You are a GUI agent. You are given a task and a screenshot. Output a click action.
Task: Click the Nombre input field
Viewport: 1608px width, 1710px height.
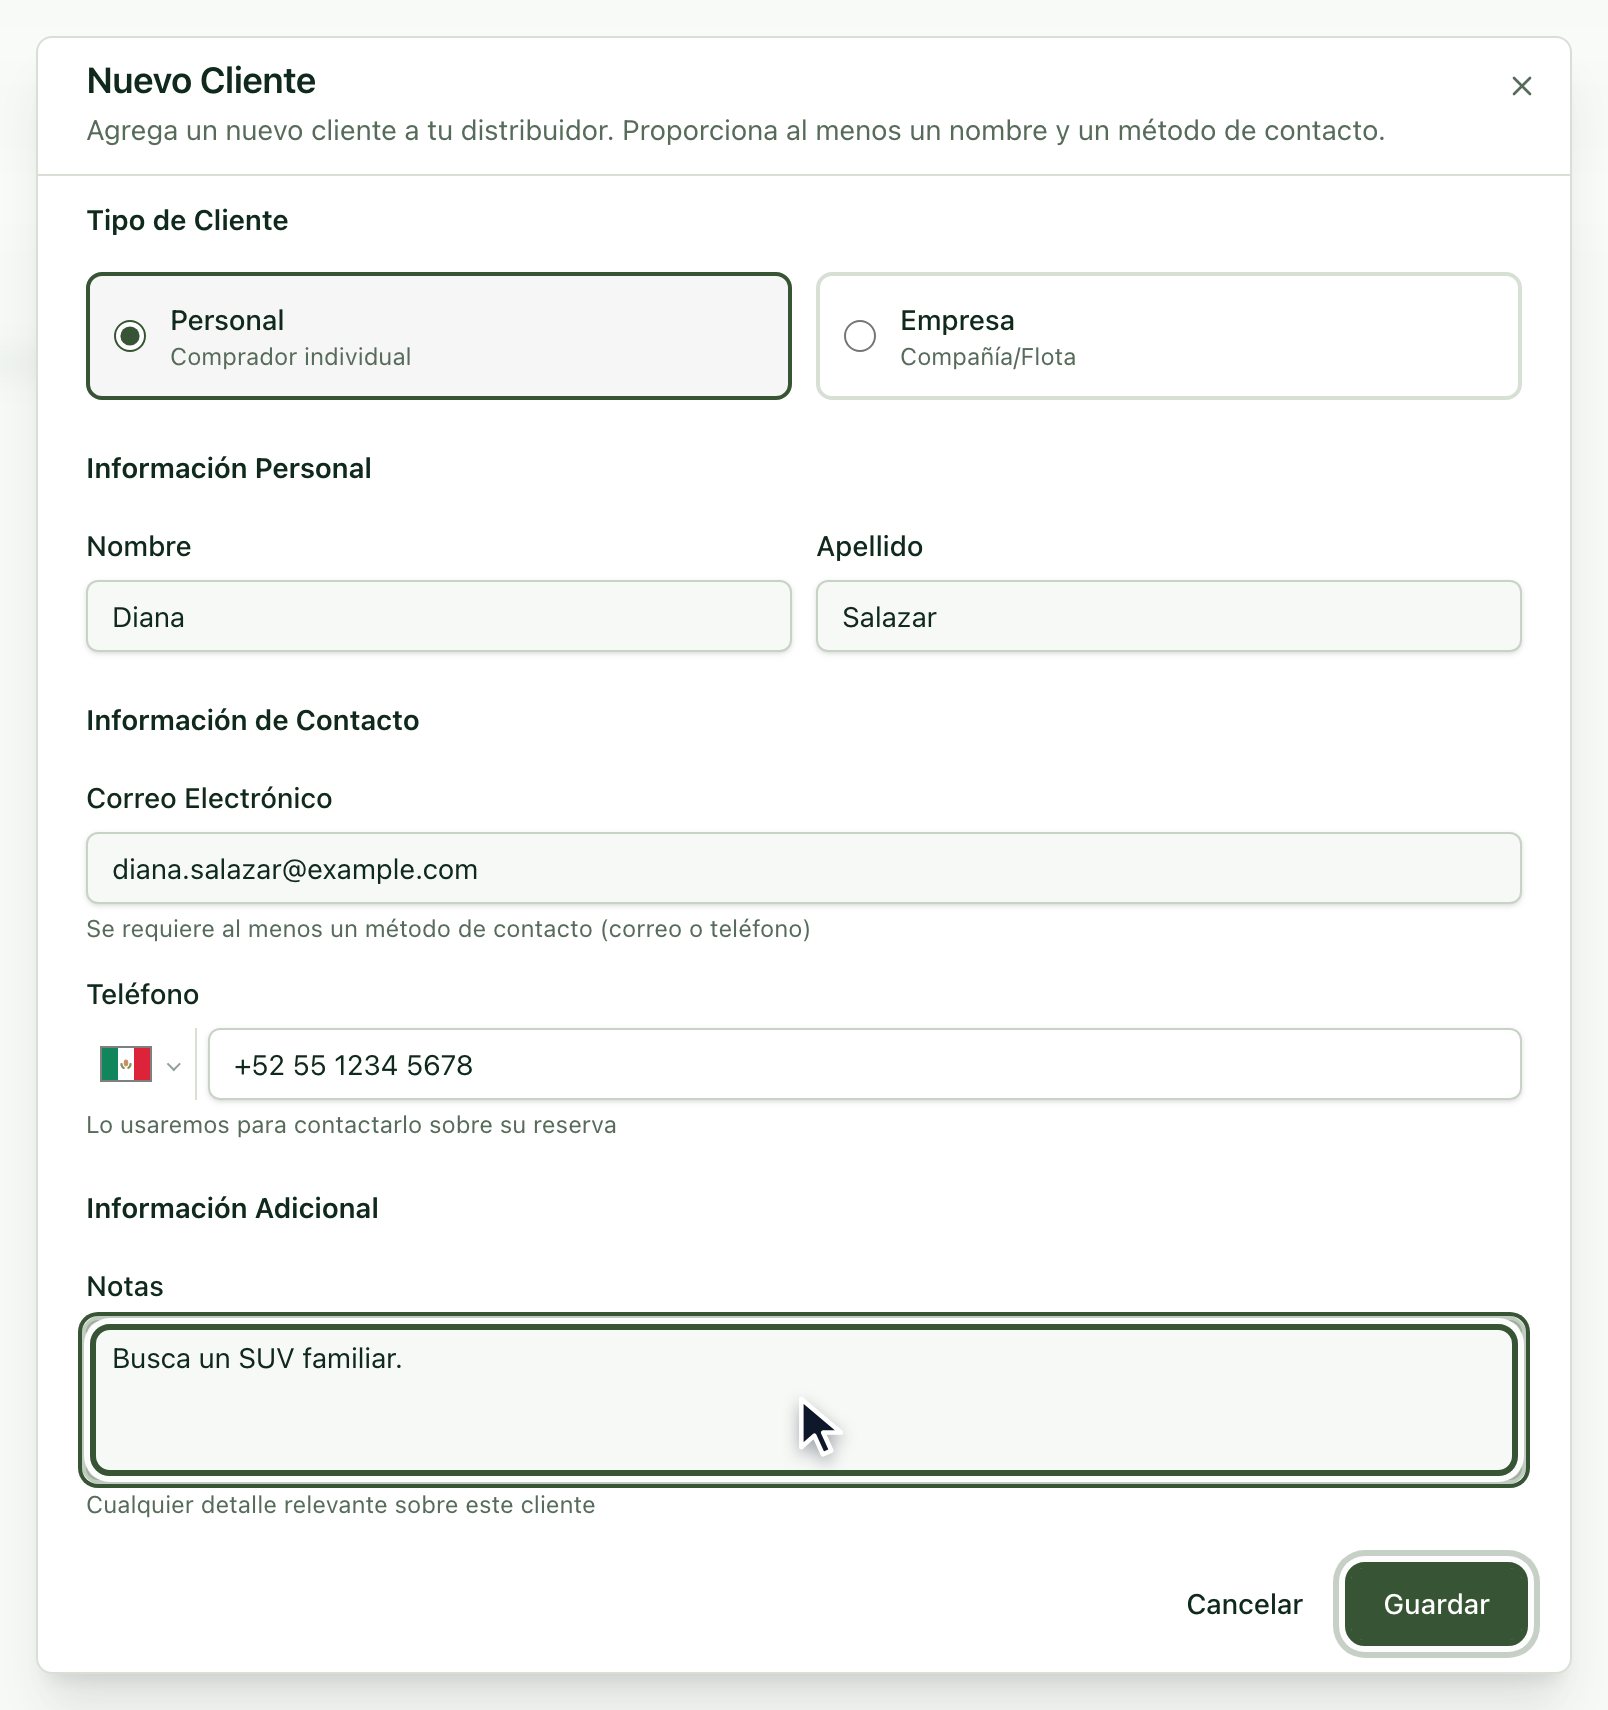439,616
